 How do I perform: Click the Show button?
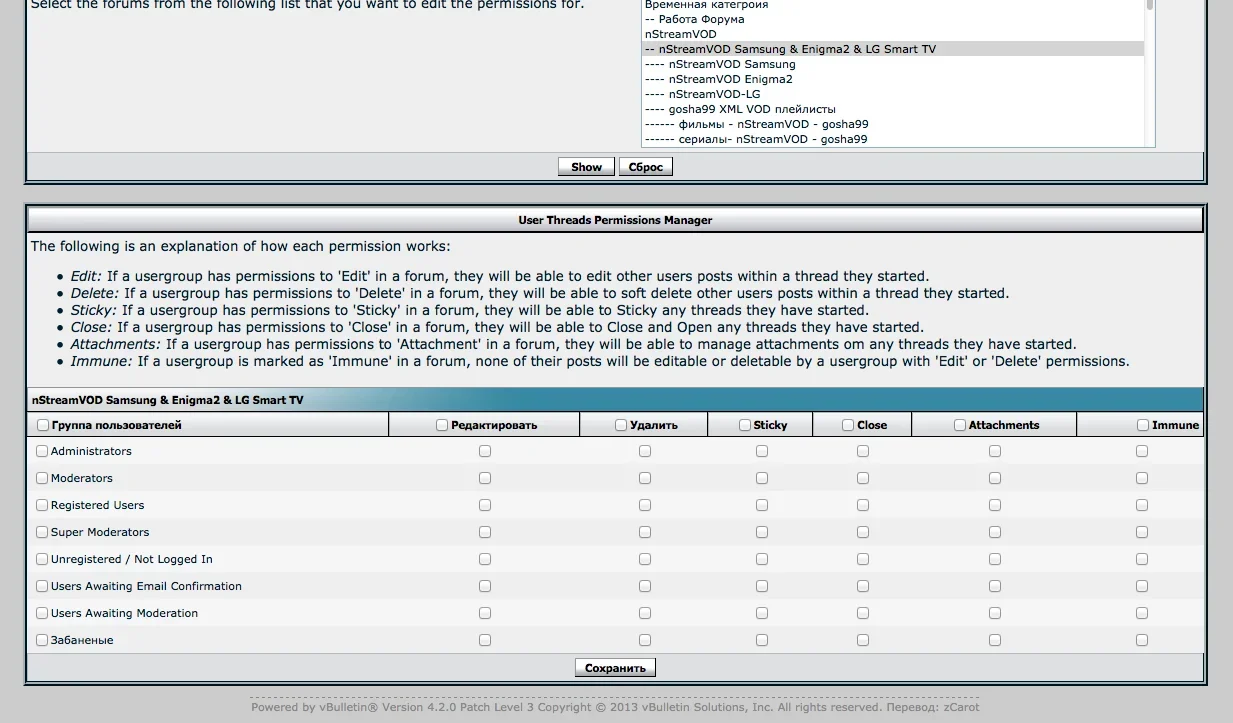[586, 167]
